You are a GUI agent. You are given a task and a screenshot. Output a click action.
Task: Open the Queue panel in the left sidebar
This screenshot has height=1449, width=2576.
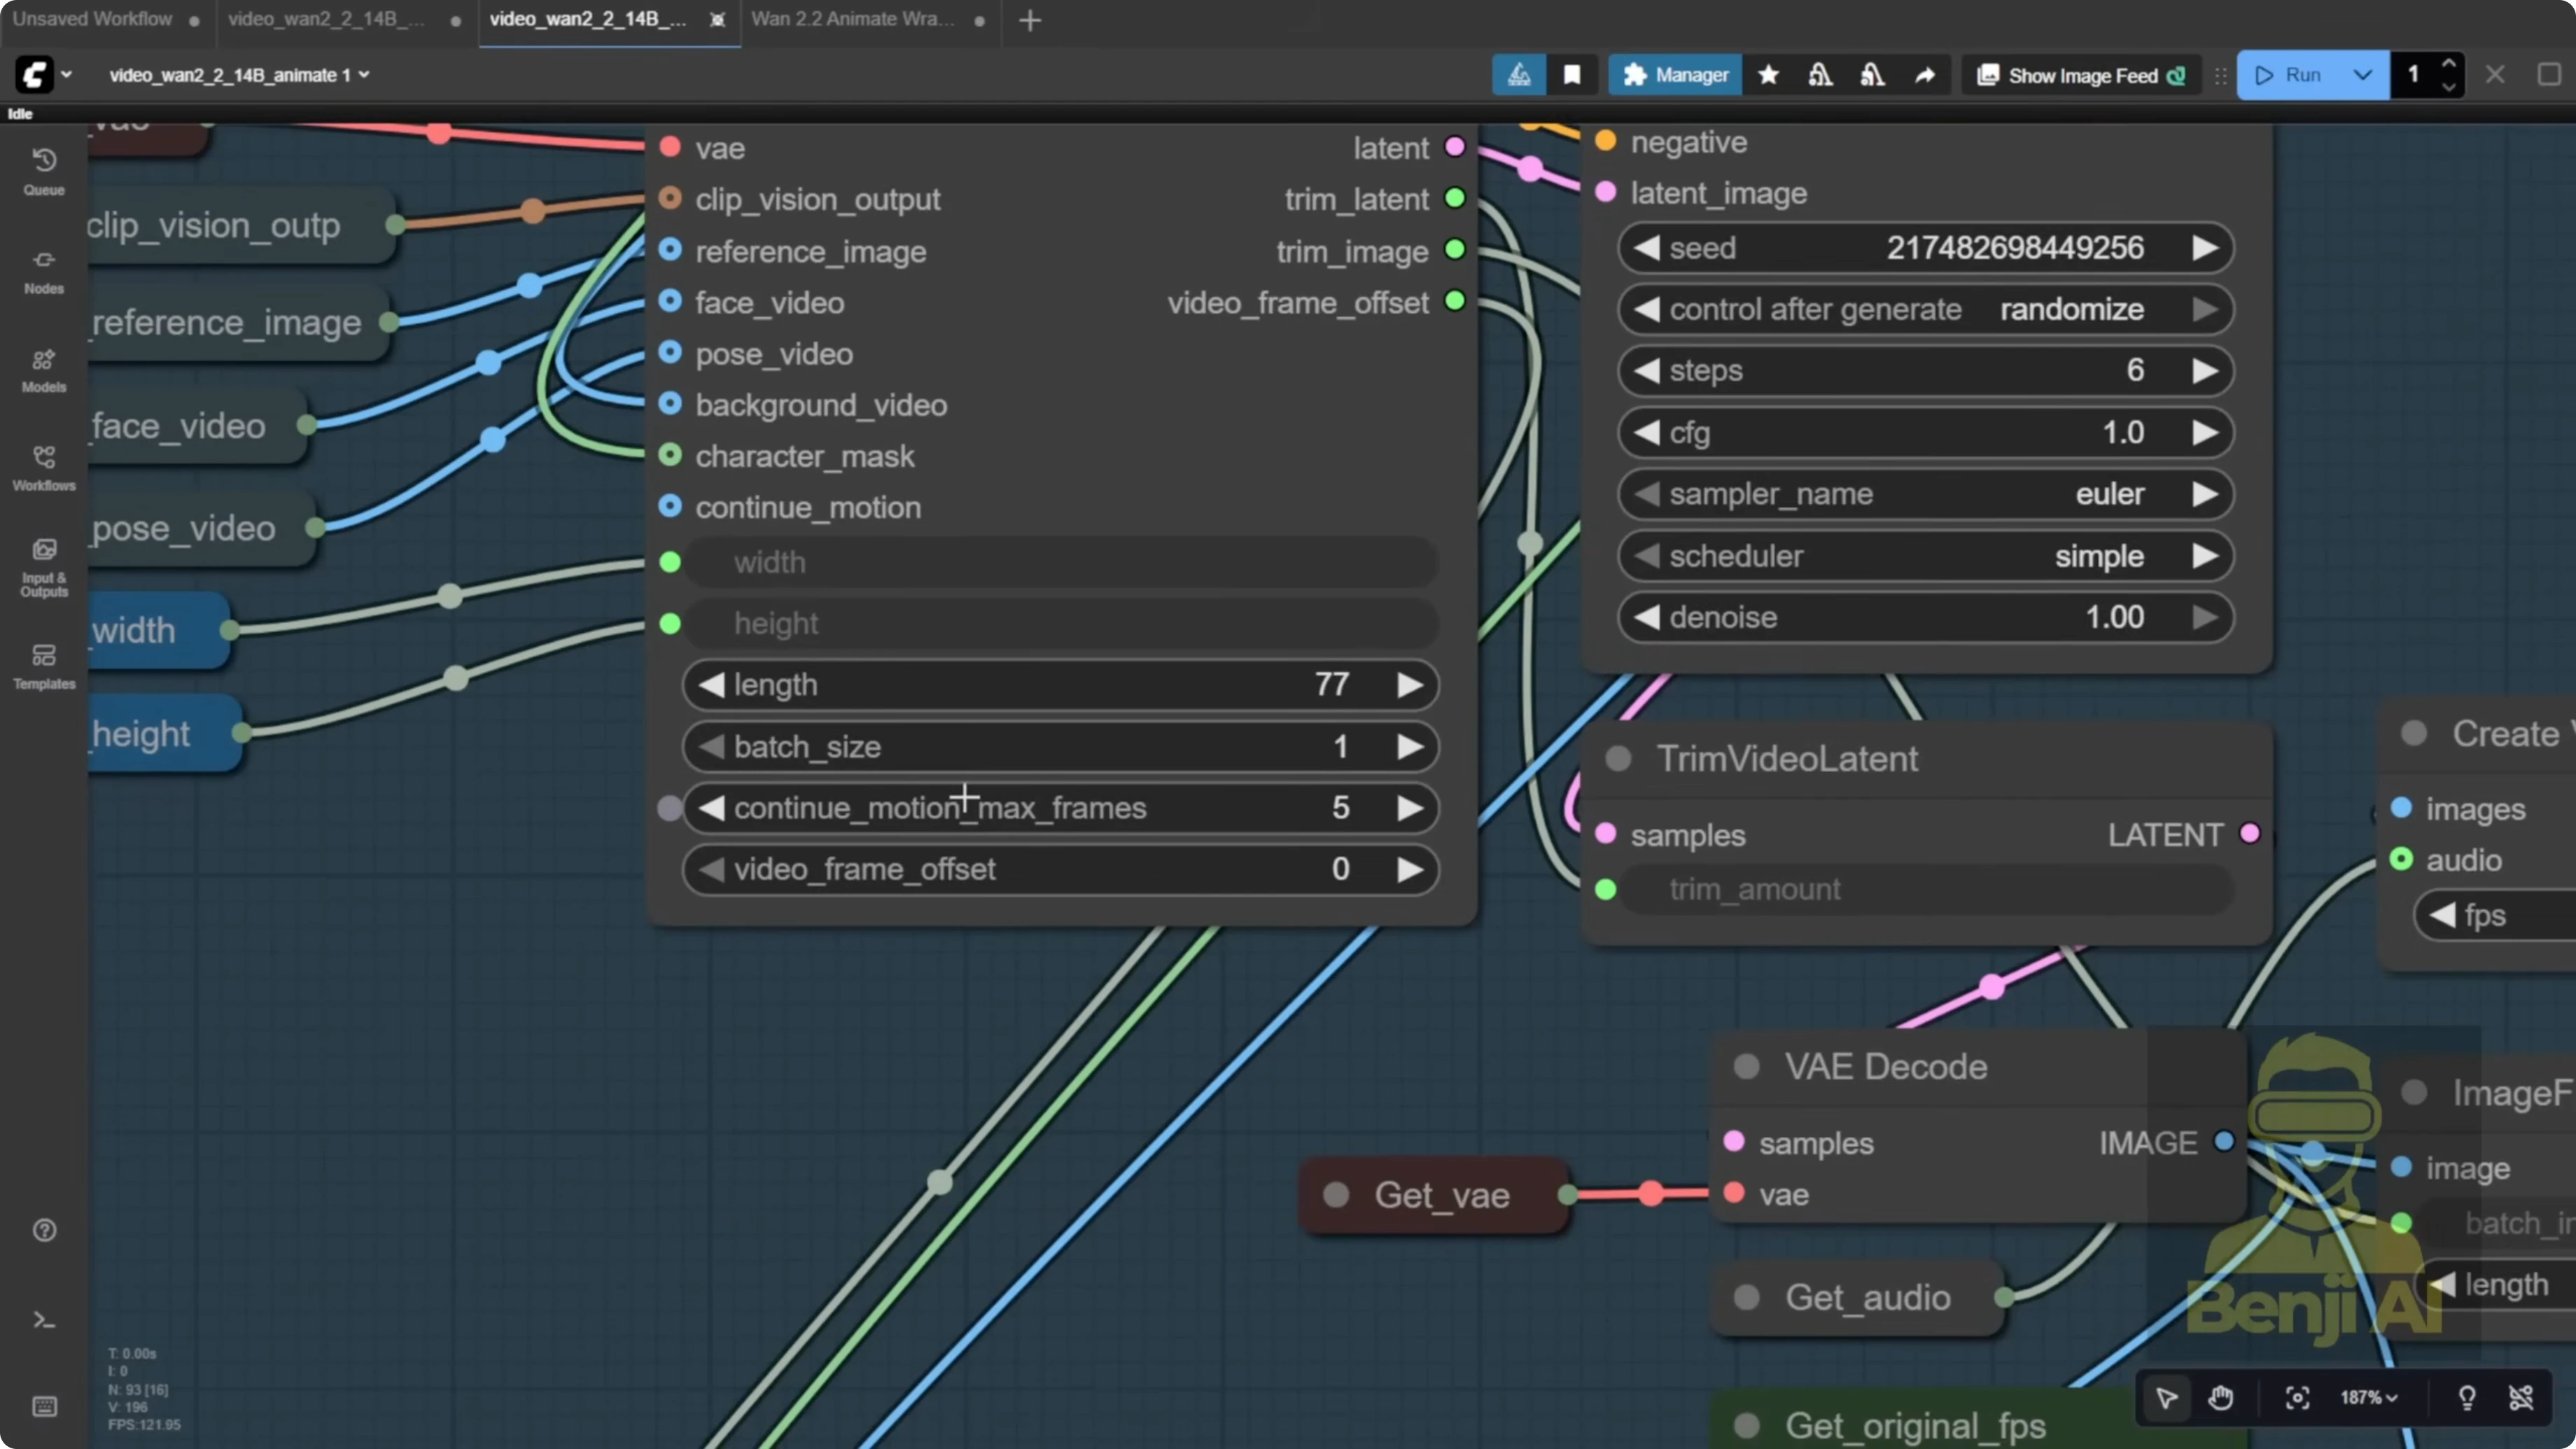pyautogui.click(x=44, y=170)
